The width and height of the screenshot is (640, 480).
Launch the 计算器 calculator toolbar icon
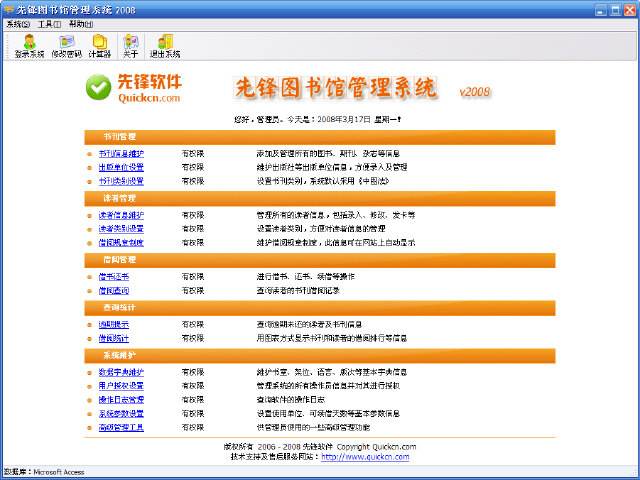click(x=100, y=46)
